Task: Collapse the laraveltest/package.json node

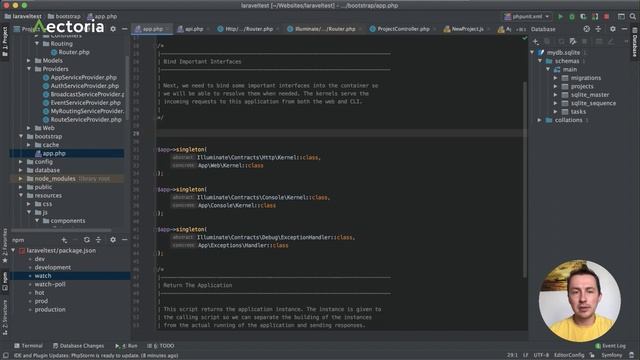Action: coord(13,251)
